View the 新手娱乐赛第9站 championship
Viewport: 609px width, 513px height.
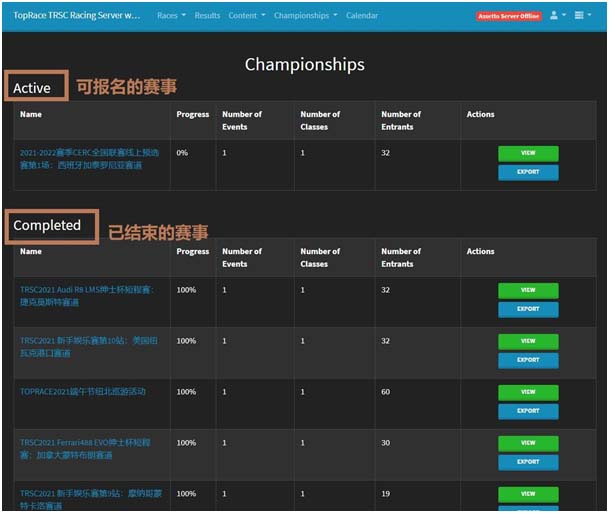(x=528, y=494)
